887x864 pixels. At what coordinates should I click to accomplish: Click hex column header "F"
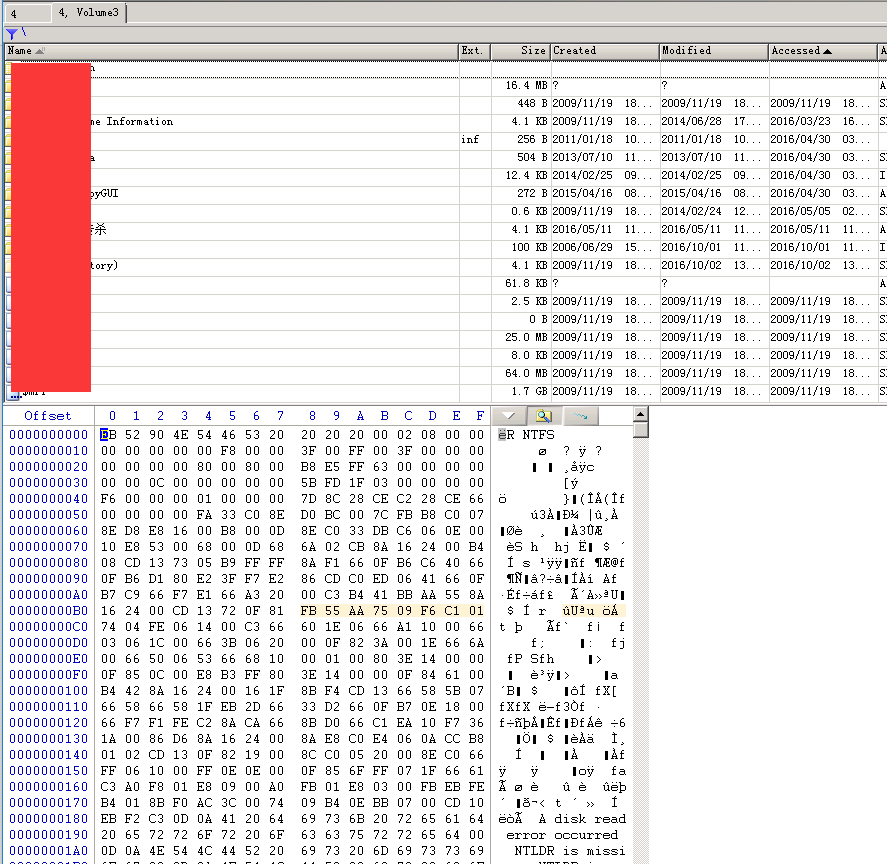click(480, 416)
